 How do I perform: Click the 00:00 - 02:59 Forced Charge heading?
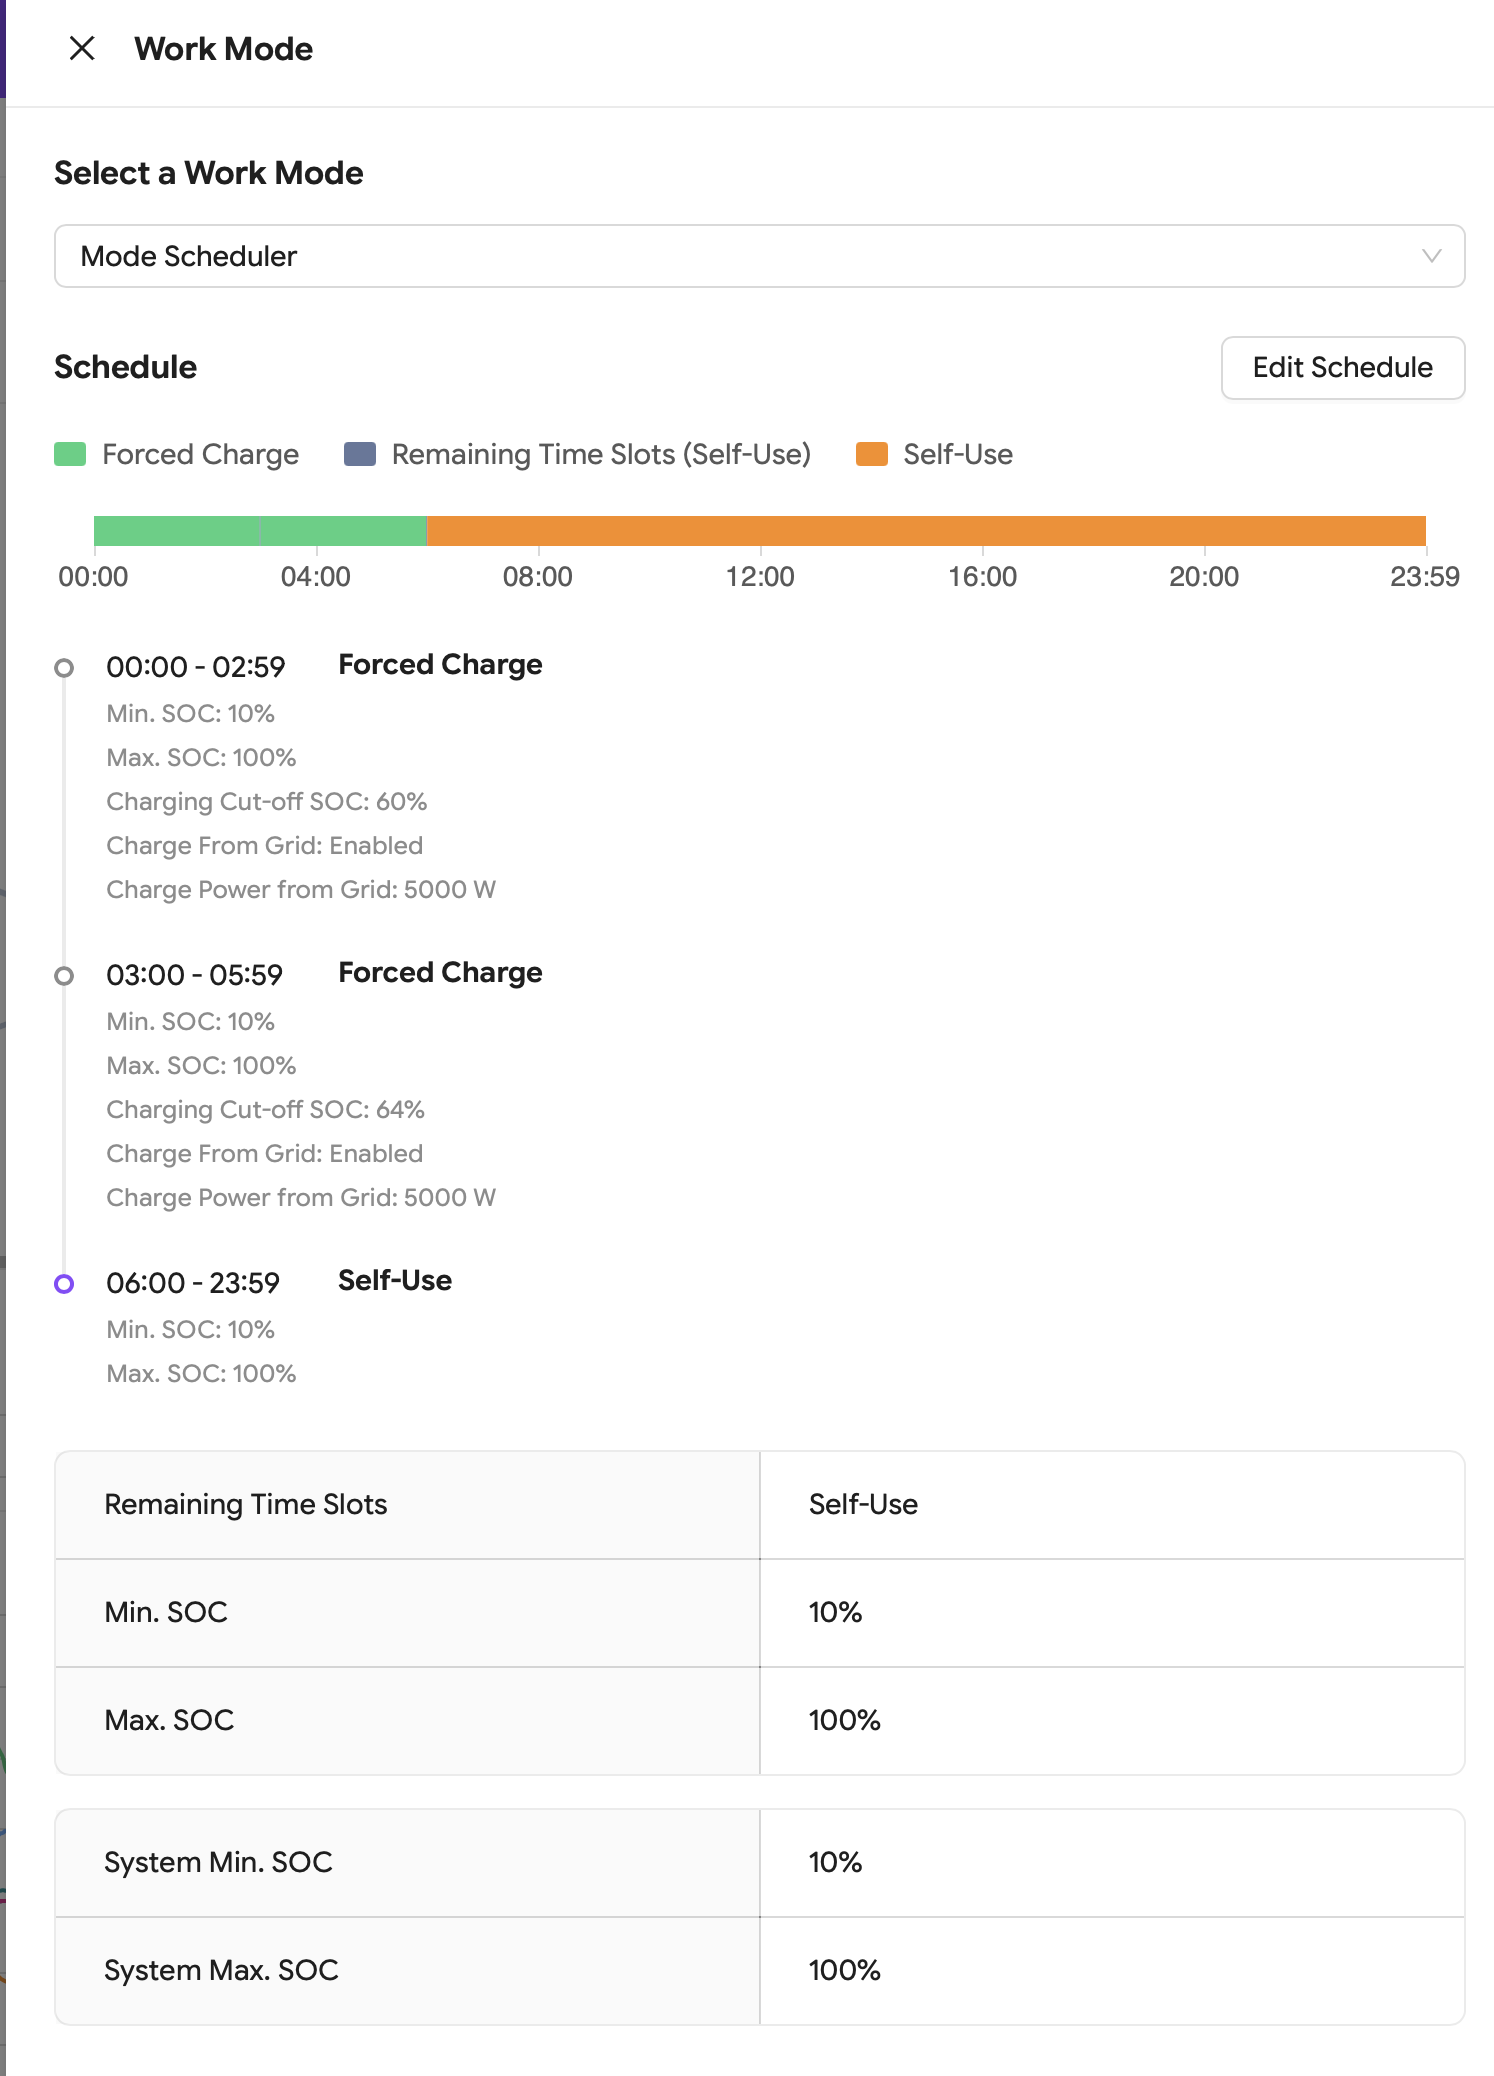440,665
